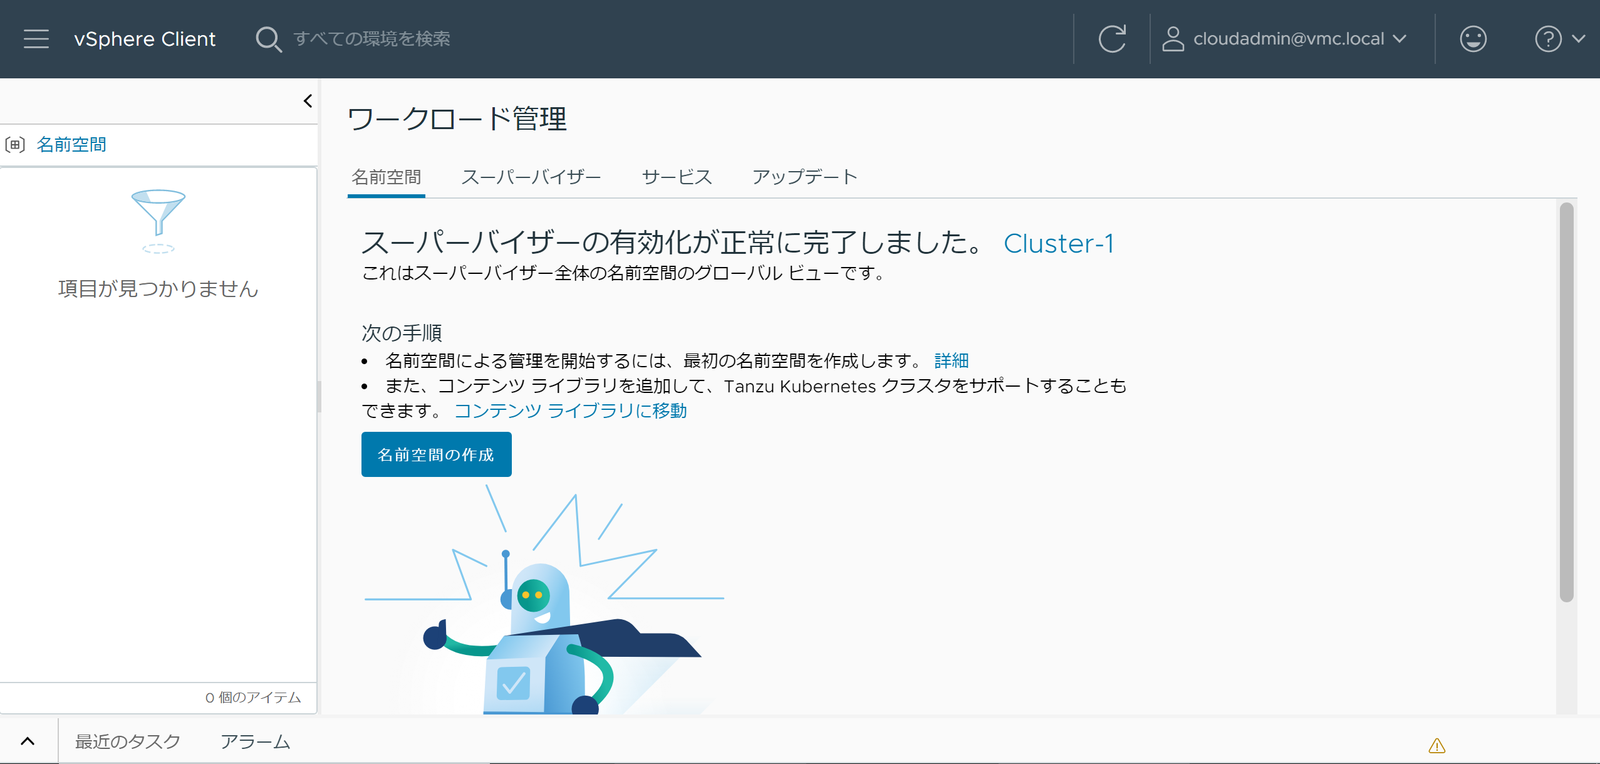This screenshot has height=764, width=1600.
Task: Open the help menu dropdown arrow
Action: point(1578,39)
